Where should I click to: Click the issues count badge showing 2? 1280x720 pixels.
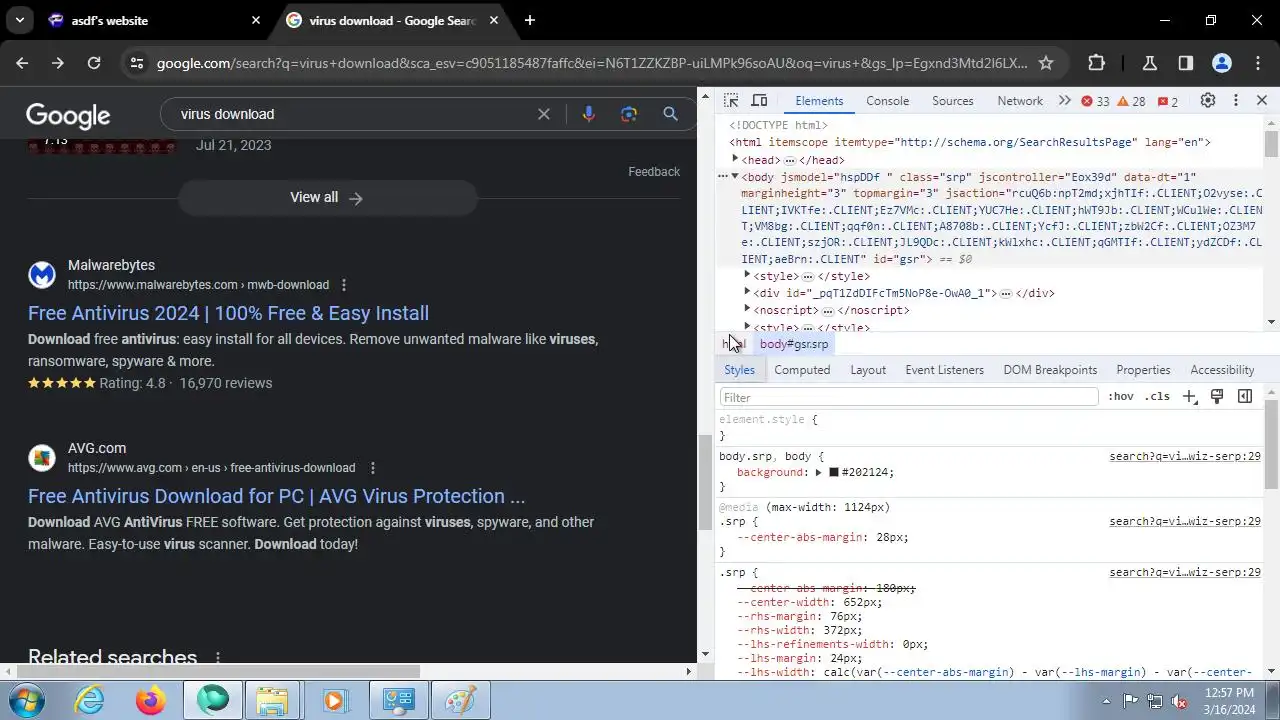[1168, 102]
